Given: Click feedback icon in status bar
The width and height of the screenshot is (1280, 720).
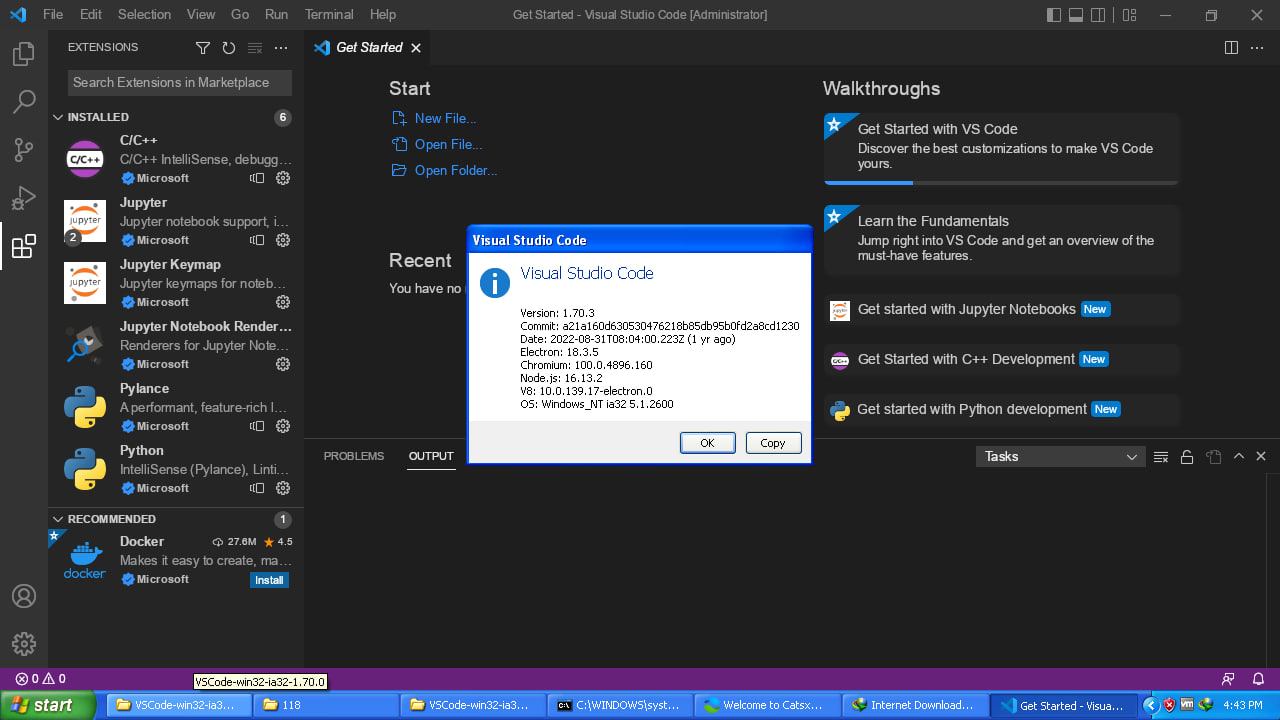Looking at the screenshot, I should 1228,679.
